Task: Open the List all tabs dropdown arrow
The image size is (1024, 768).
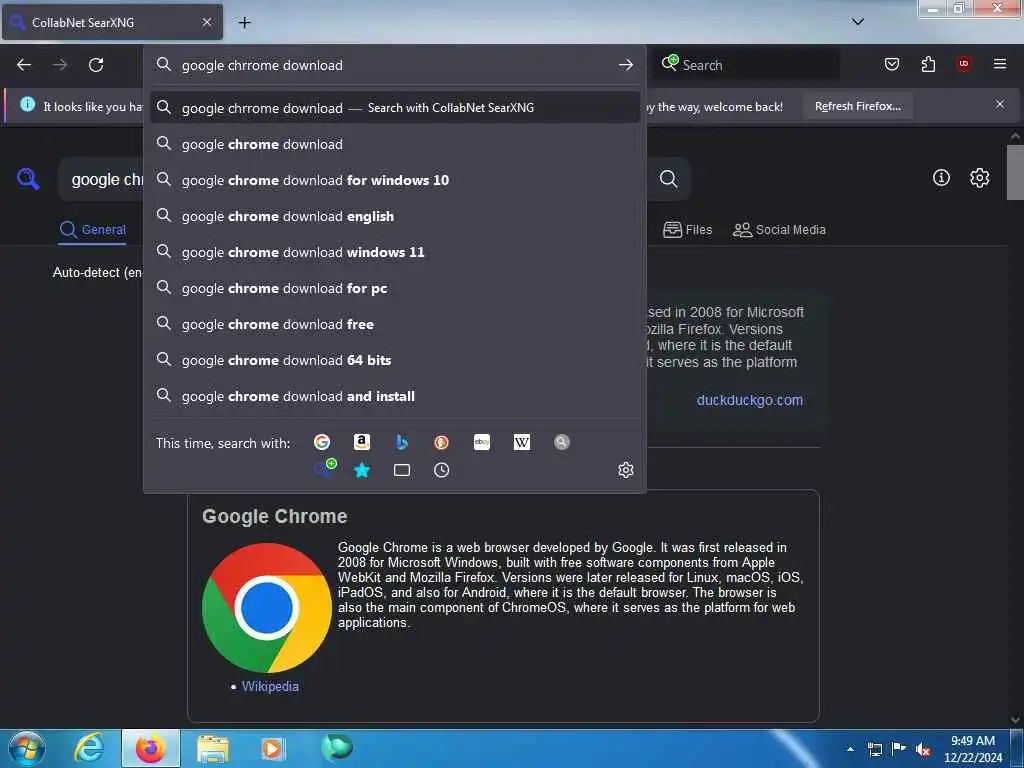Action: click(858, 22)
